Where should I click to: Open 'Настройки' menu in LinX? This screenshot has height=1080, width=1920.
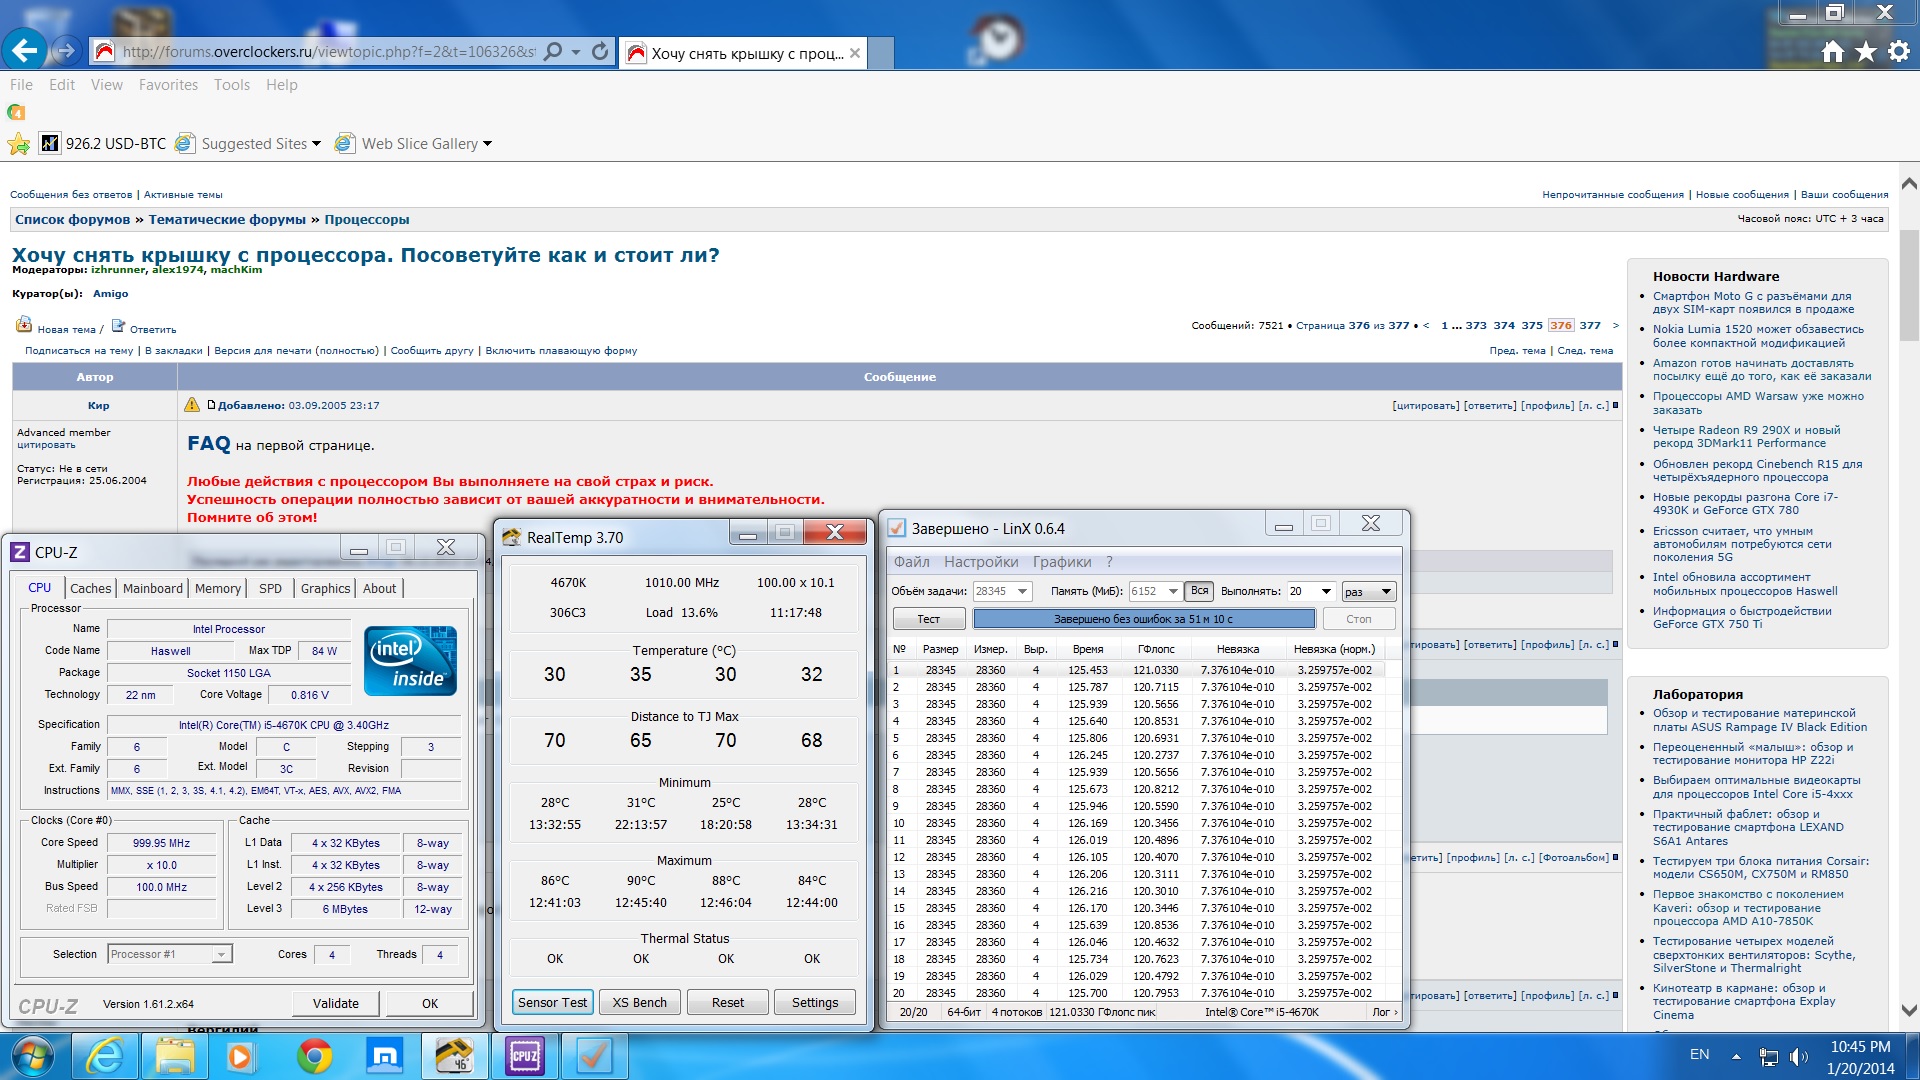point(980,562)
